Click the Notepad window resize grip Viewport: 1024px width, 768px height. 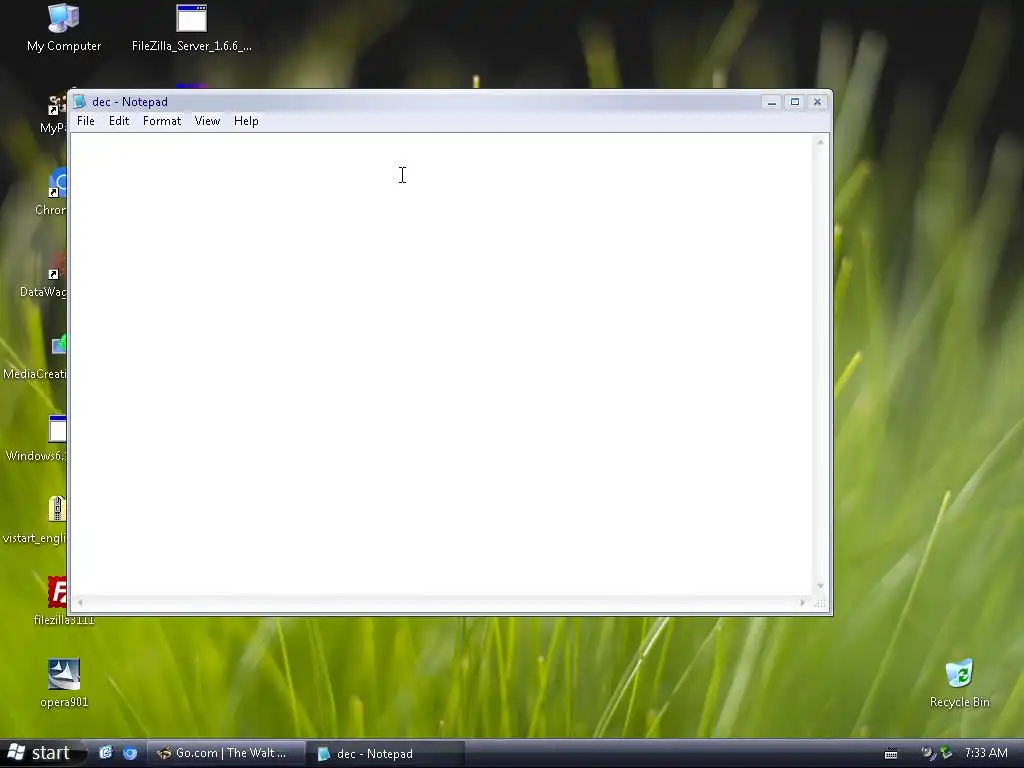pos(820,603)
